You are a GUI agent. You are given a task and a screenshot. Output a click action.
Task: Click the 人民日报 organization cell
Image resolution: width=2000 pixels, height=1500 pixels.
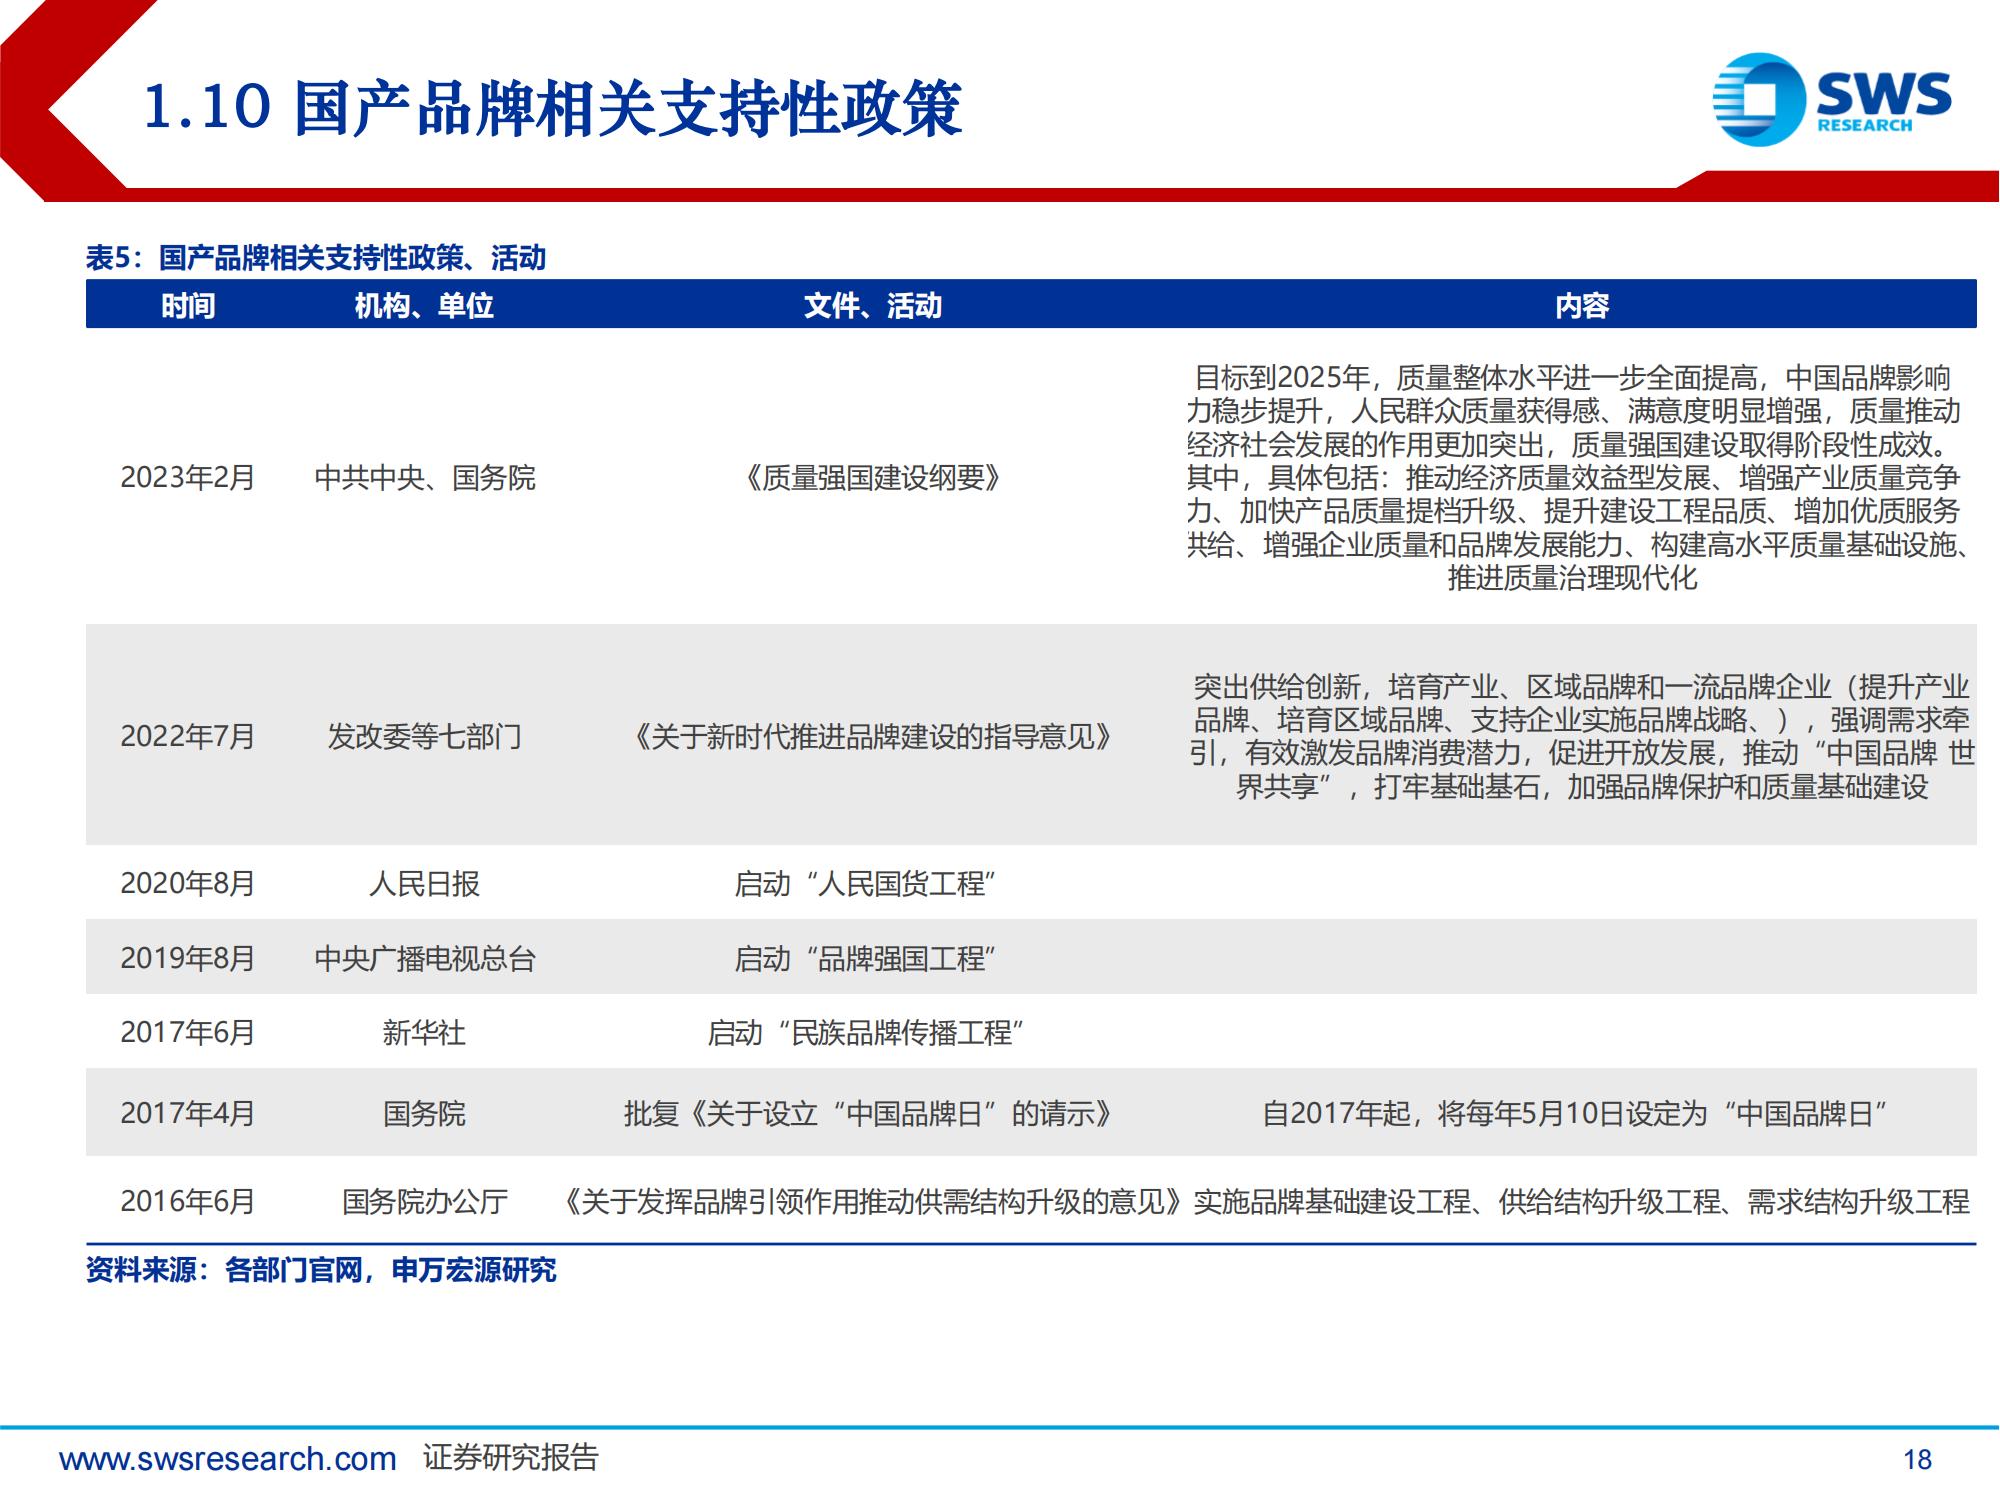coord(424,884)
